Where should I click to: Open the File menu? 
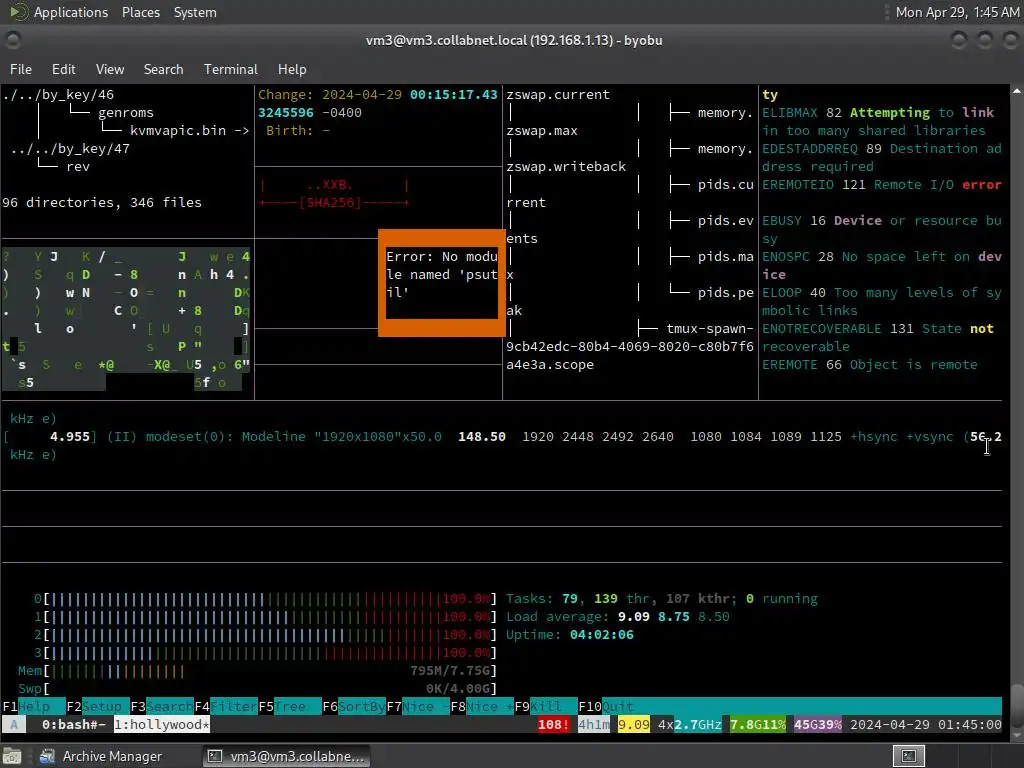(x=21, y=69)
